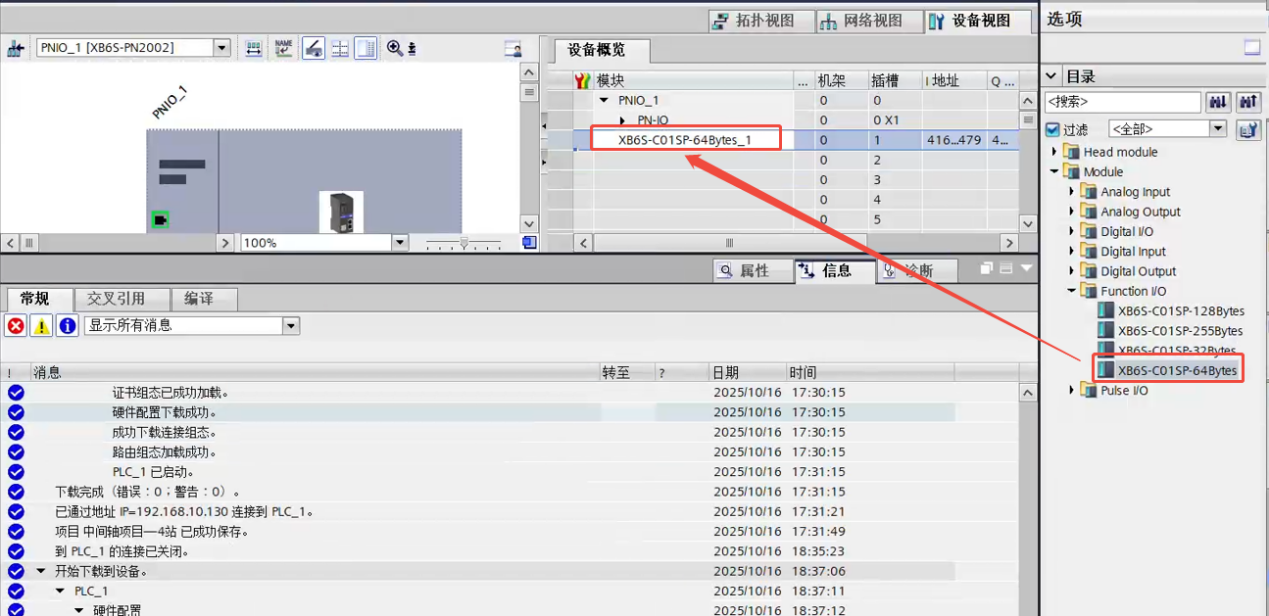Click search upward icon in catalog
1269x616 pixels.
(1248, 102)
